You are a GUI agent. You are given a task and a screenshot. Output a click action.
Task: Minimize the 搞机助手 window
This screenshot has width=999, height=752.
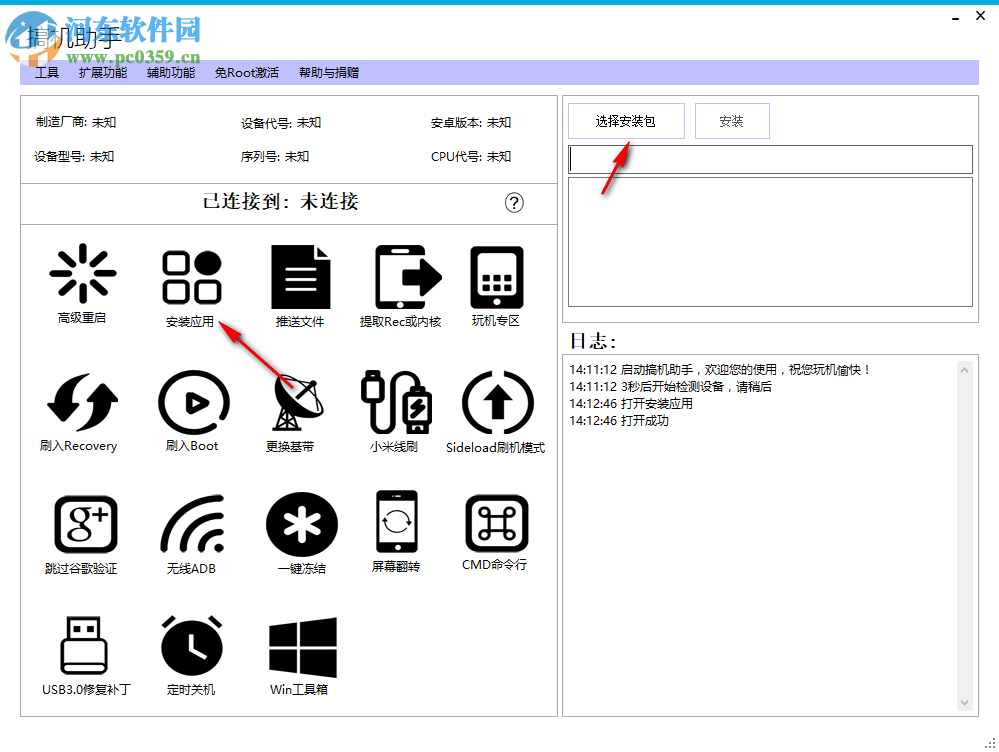[955, 17]
